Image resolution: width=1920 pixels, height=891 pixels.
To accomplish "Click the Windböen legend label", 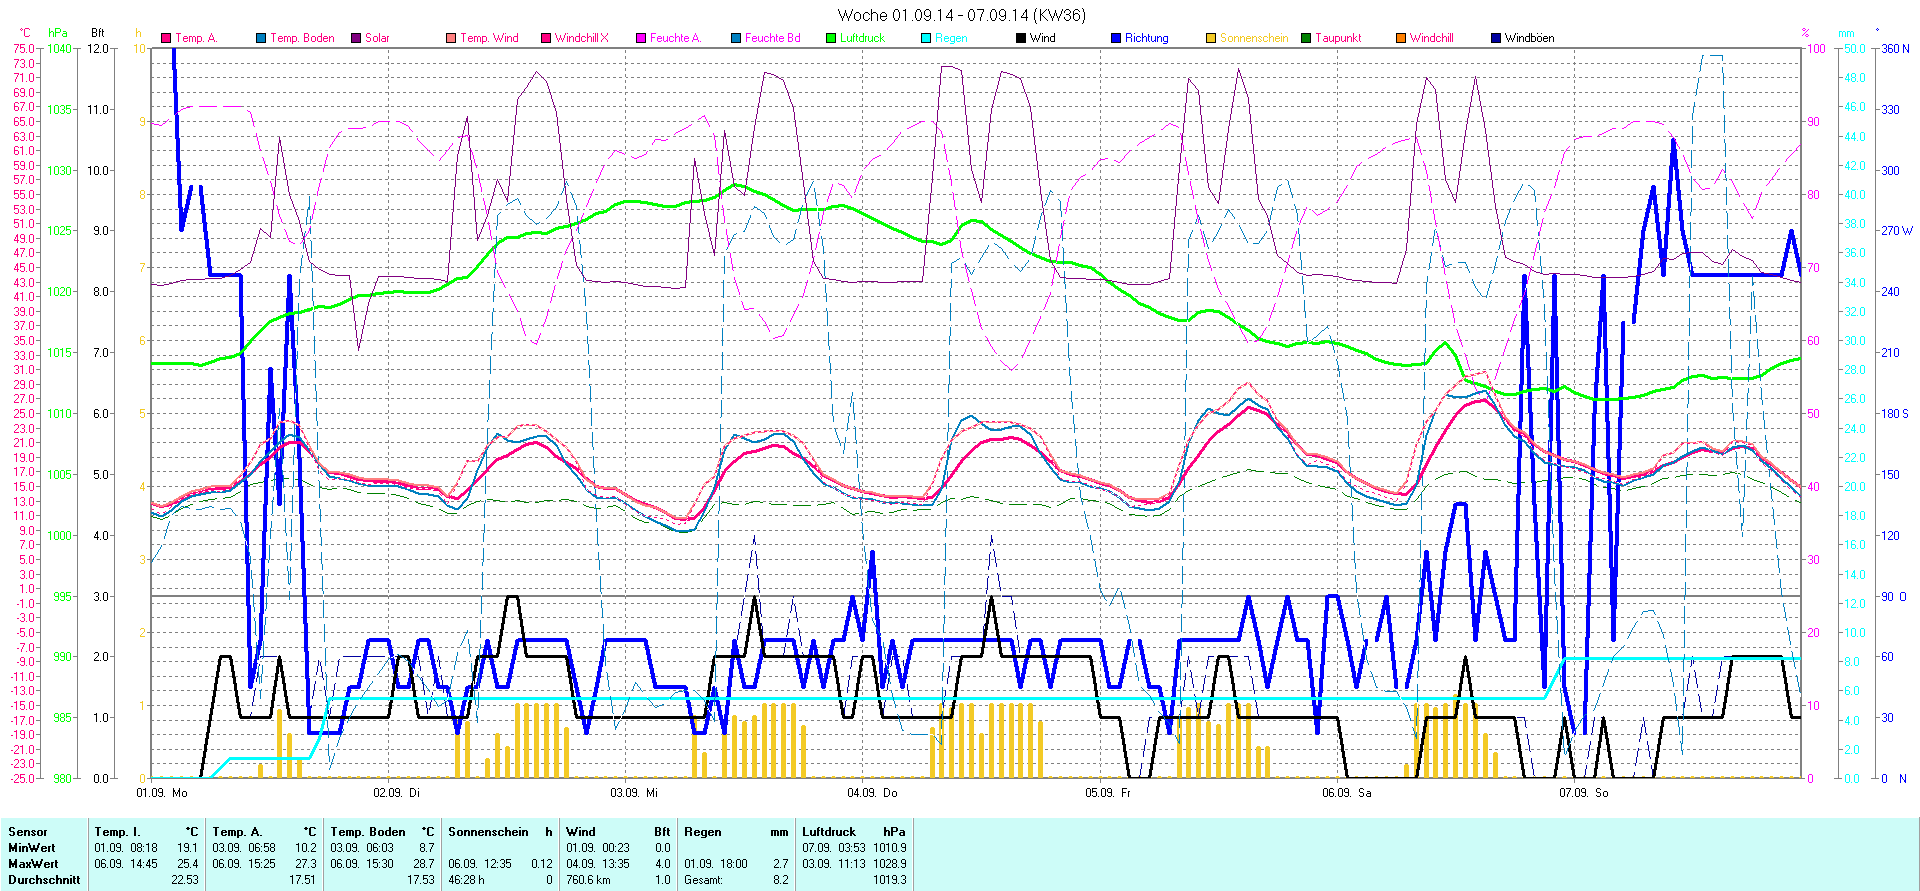I will click(1529, 38).
